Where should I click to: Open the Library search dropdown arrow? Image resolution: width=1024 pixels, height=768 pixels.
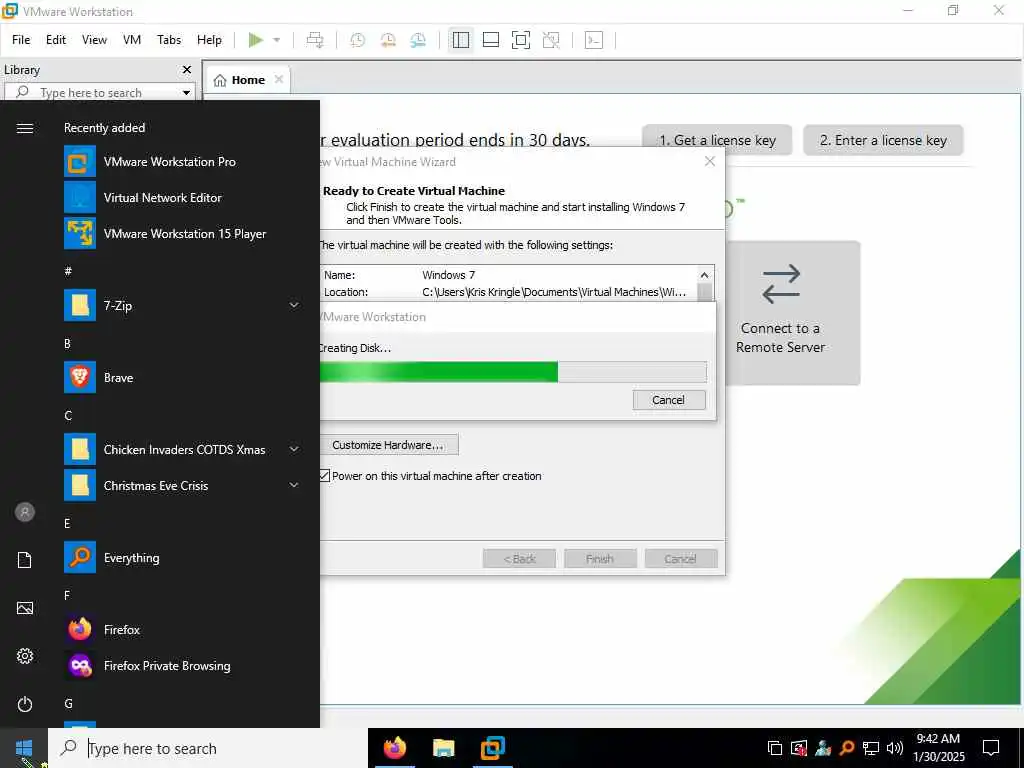tap(186, 93)
